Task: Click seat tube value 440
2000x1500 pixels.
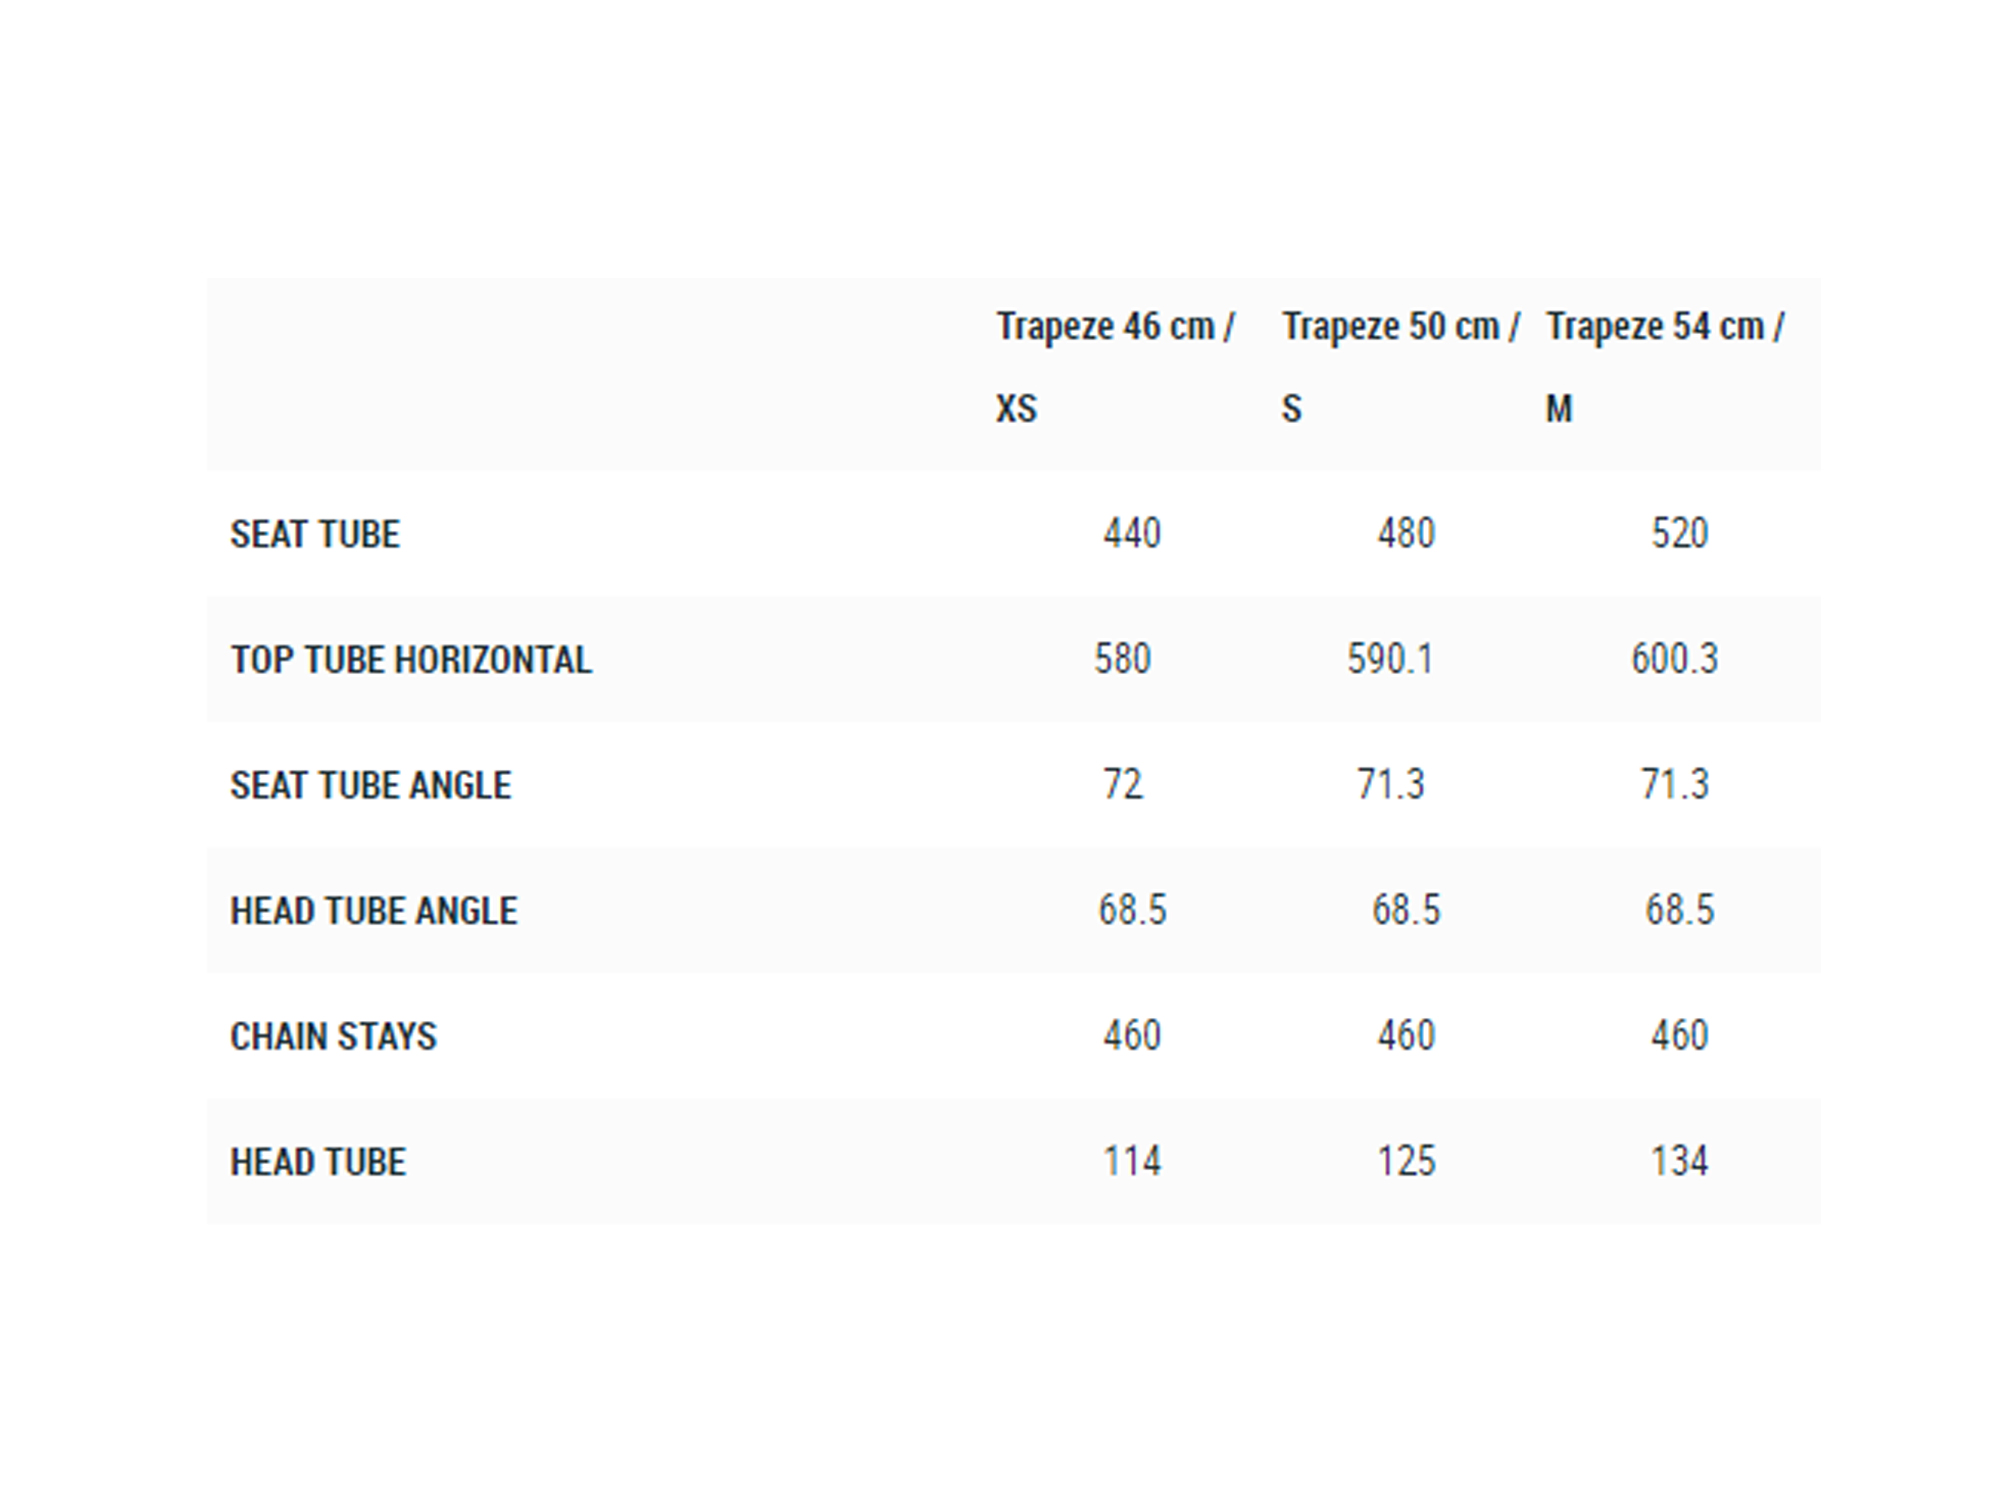Action: tap(1132, 533)
